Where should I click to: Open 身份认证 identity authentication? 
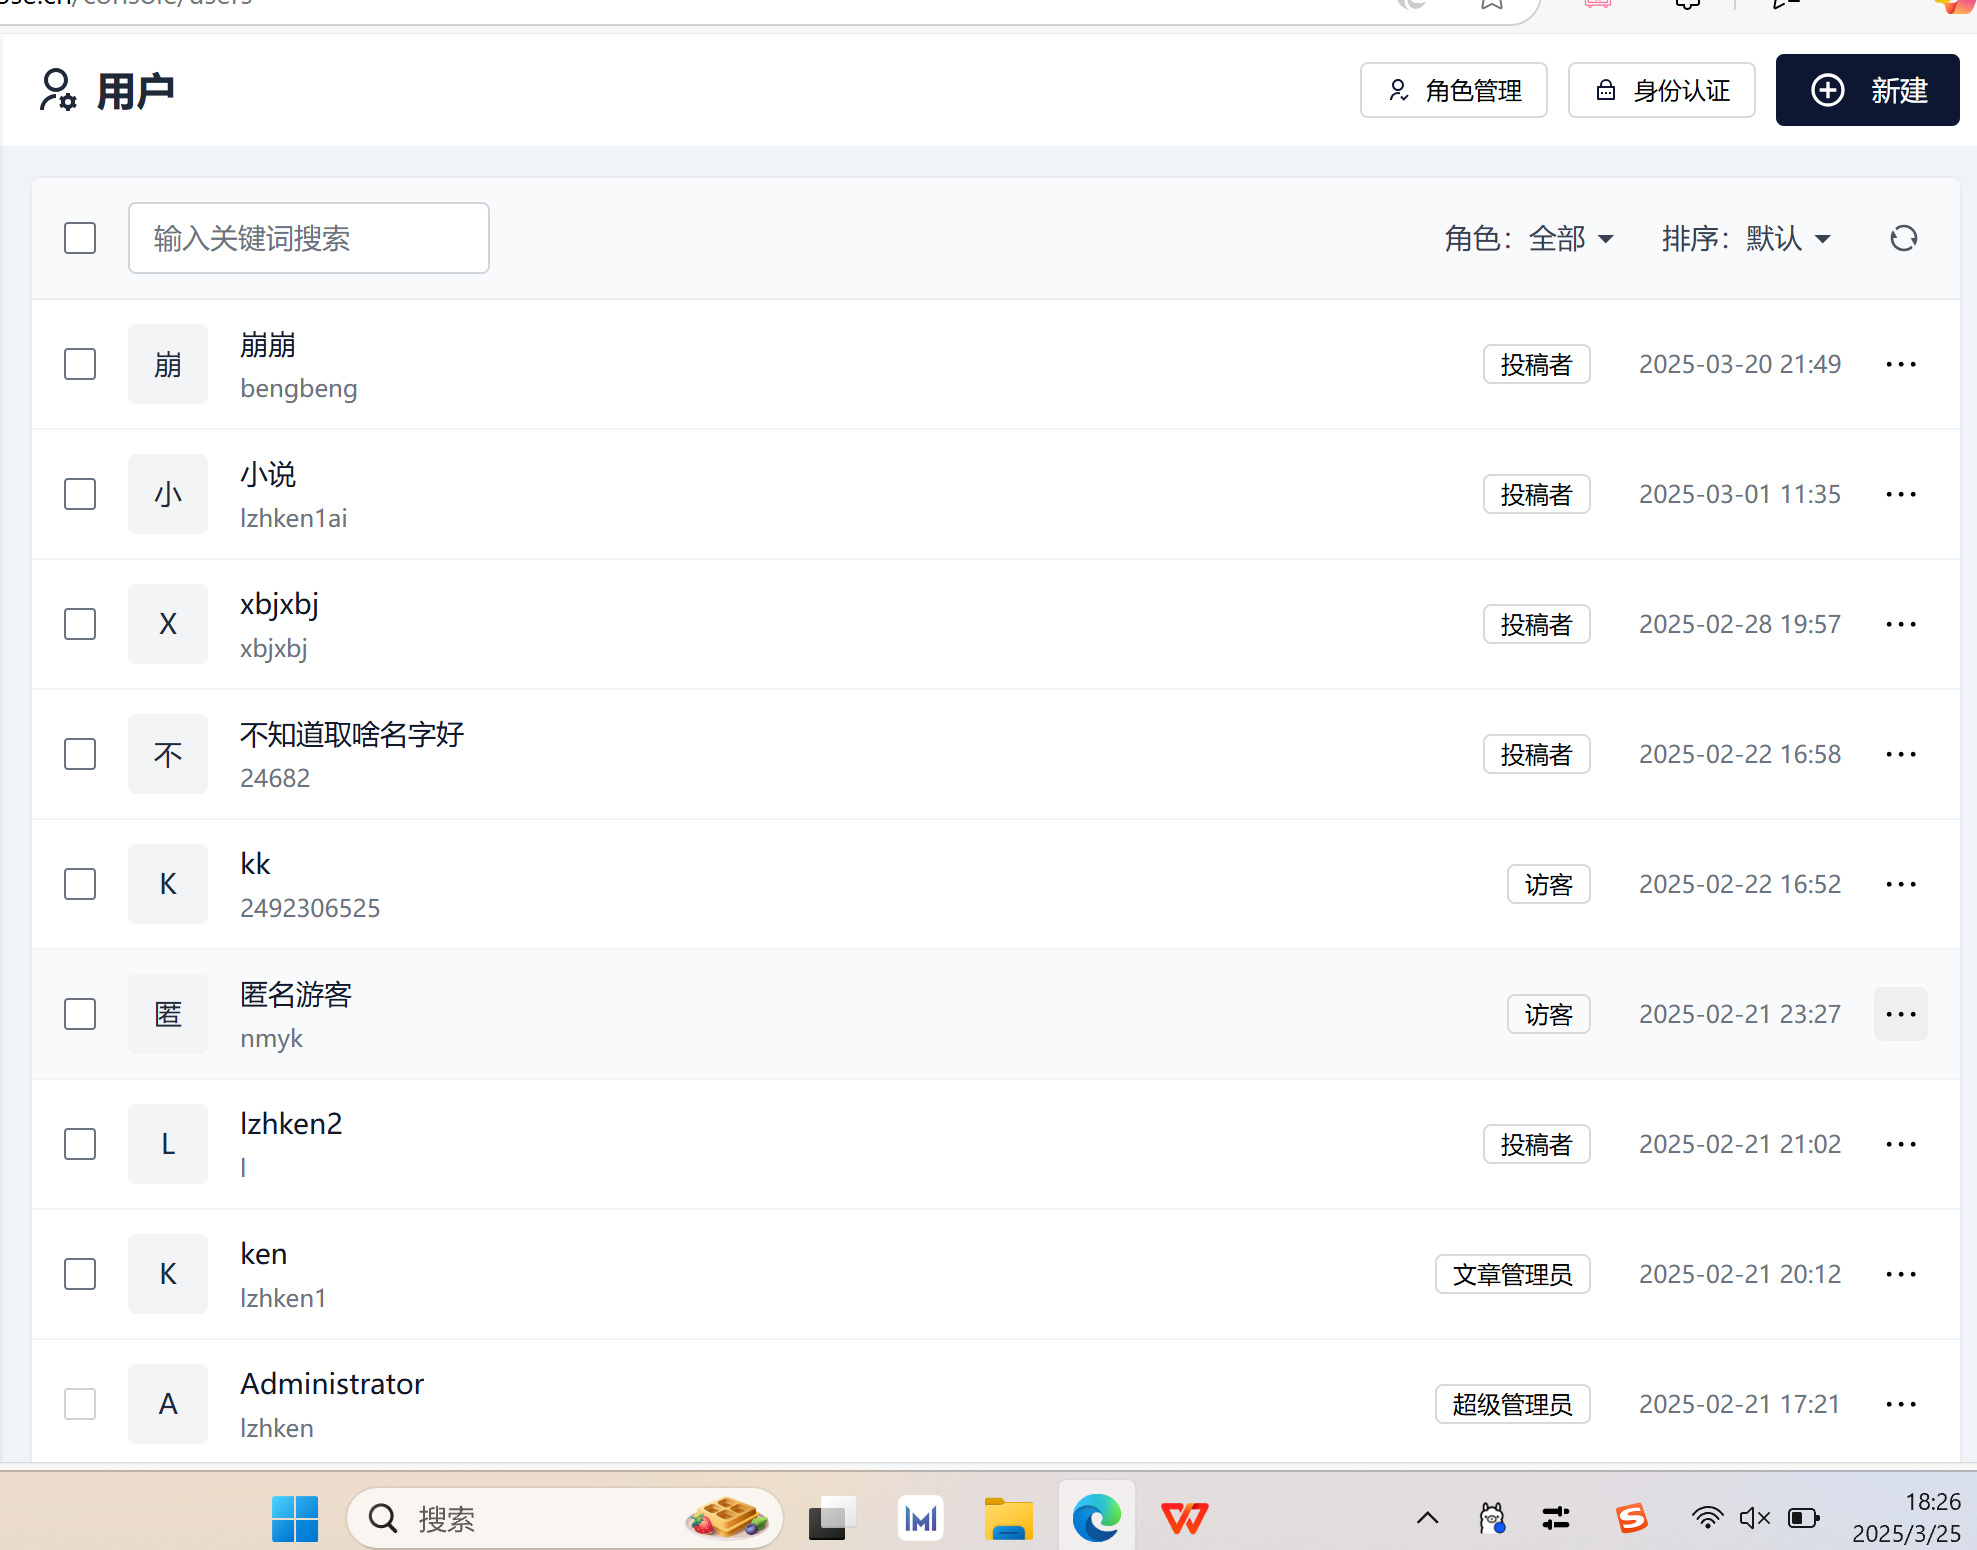[x=1661, y=90]
